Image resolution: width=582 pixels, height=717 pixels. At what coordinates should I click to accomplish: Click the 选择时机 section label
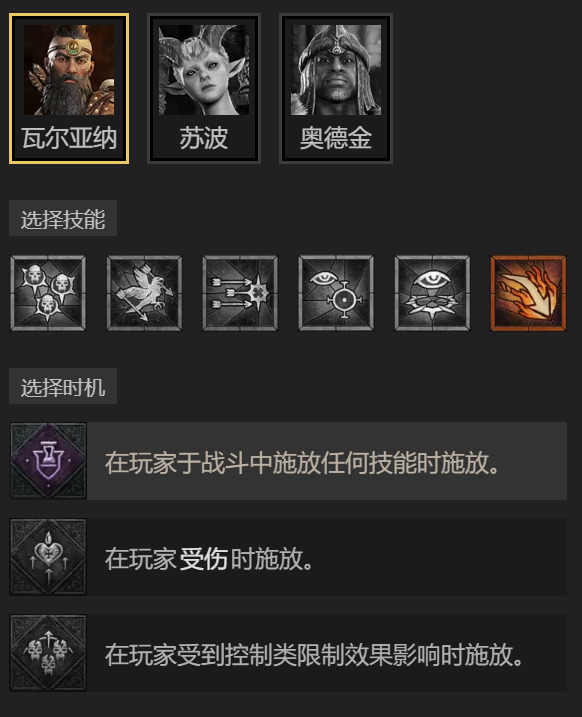(63, 386)
